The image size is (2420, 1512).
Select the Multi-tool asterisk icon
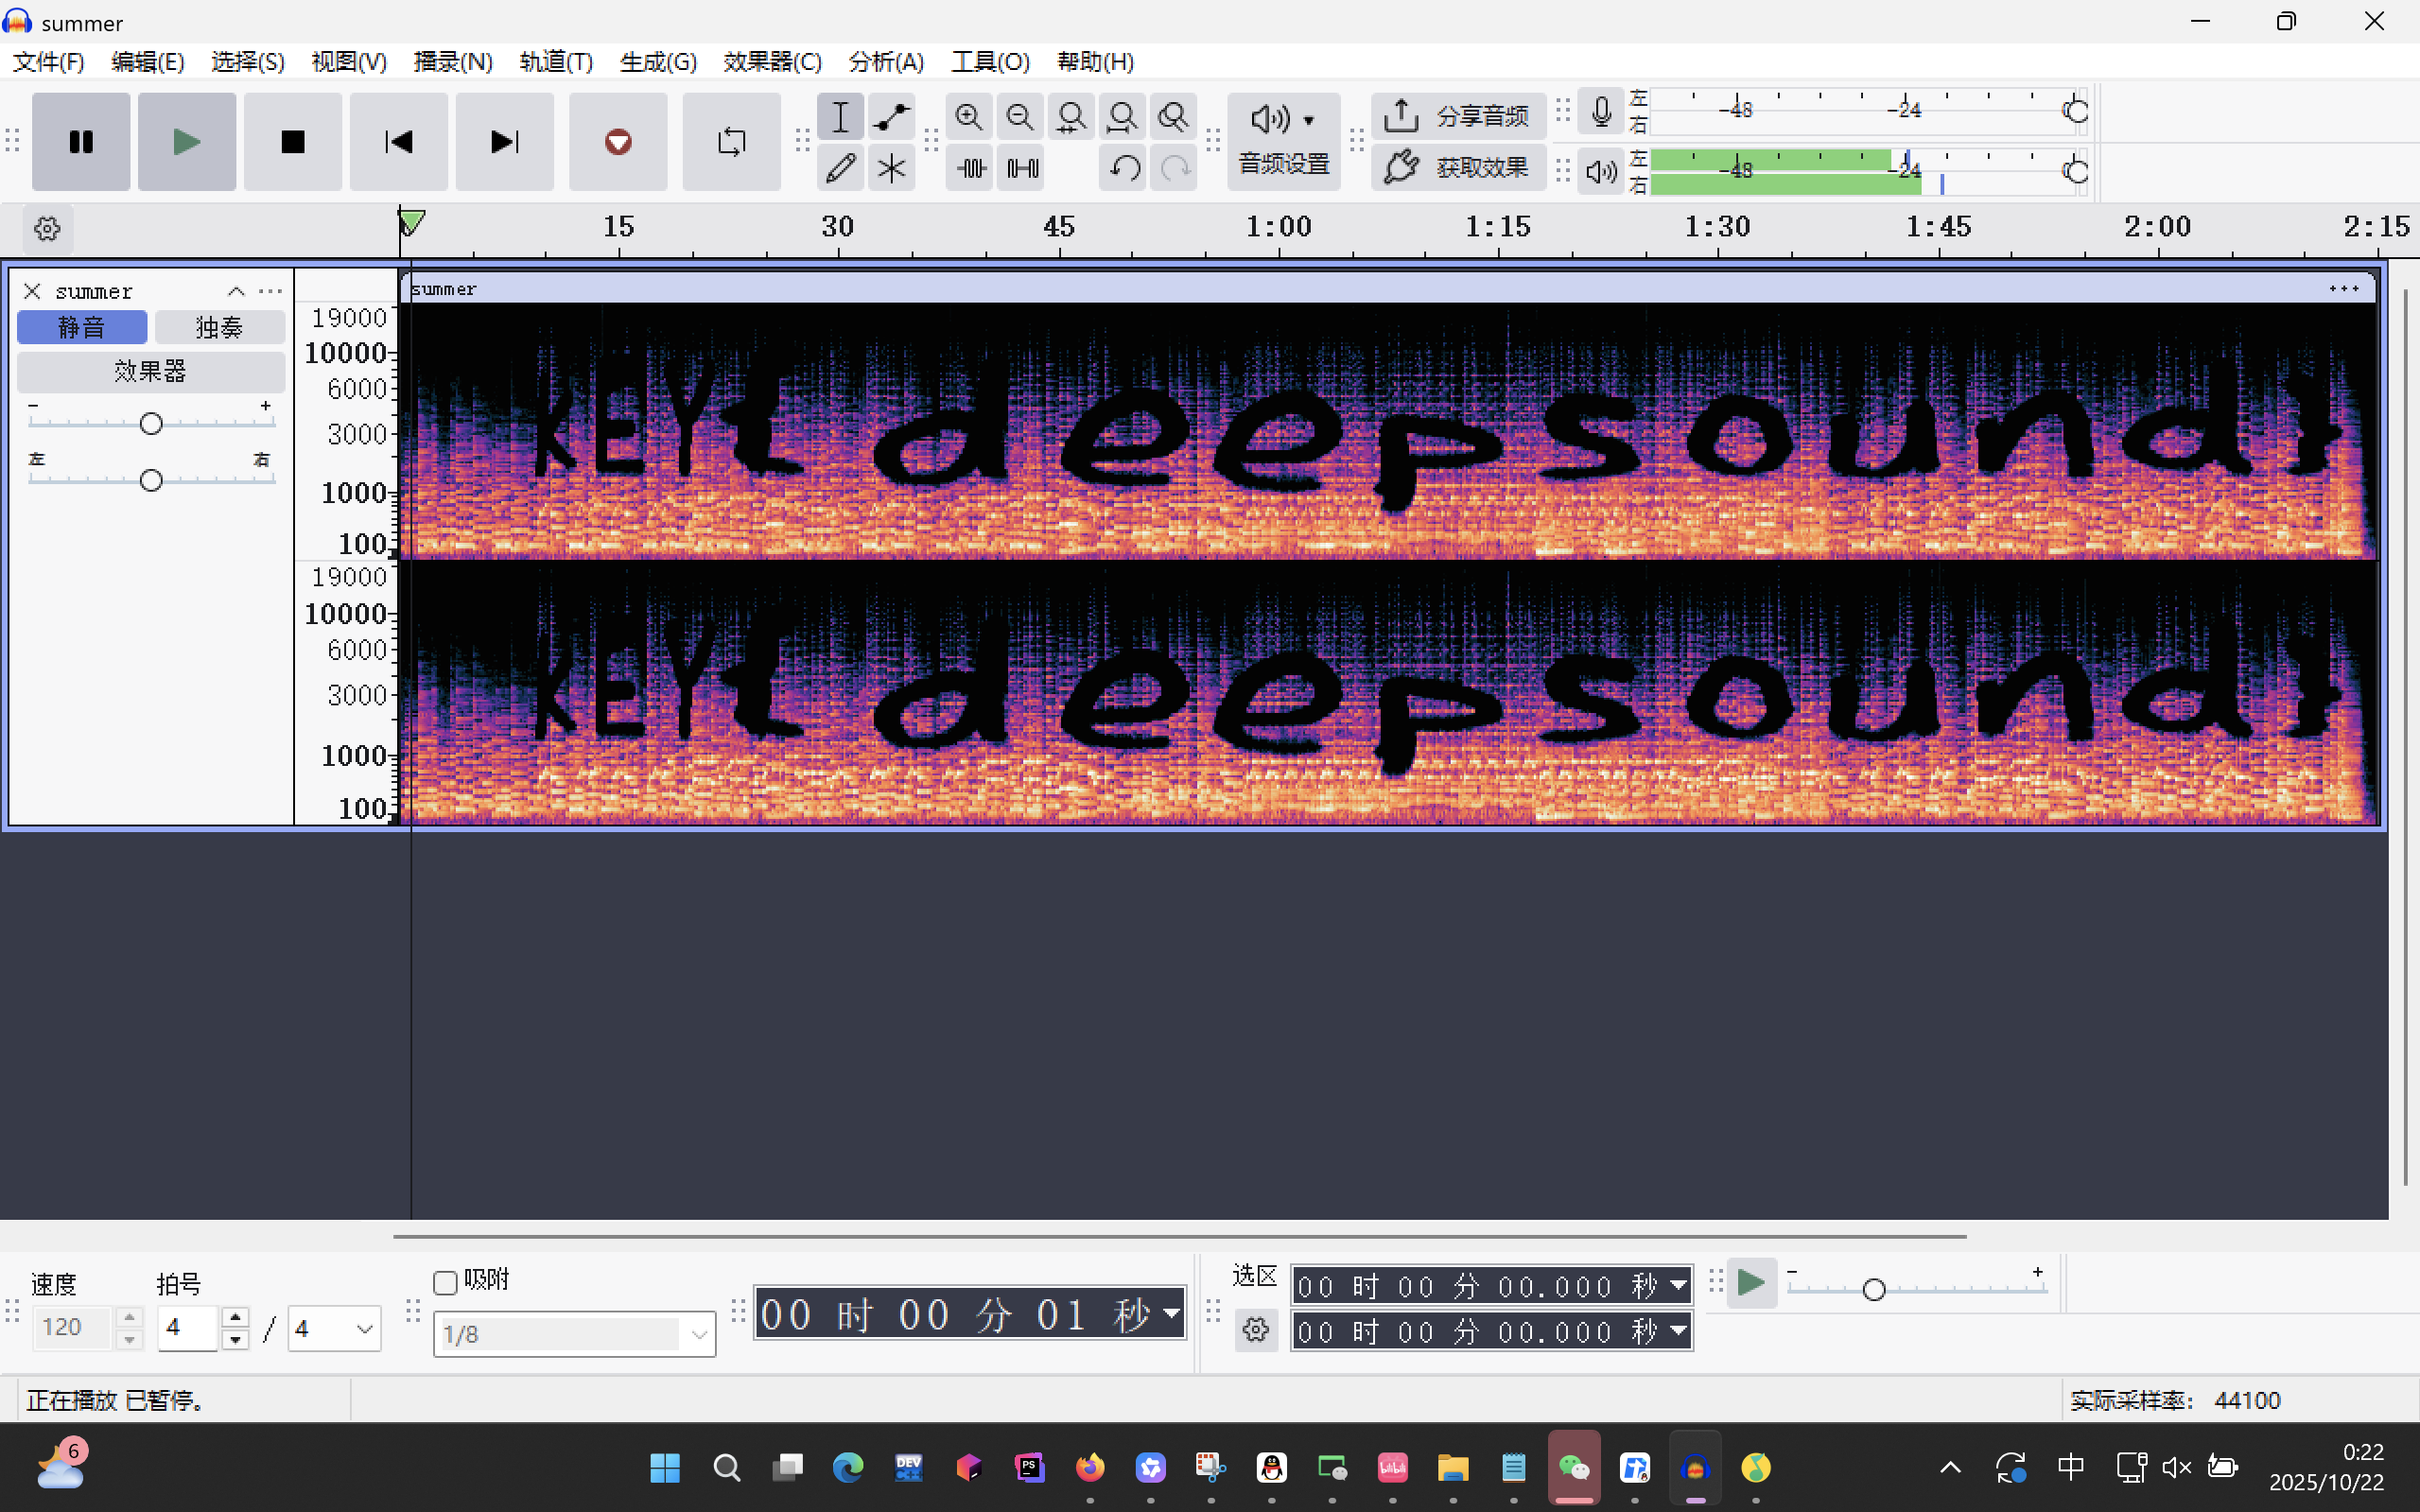[x=891, y=168]
